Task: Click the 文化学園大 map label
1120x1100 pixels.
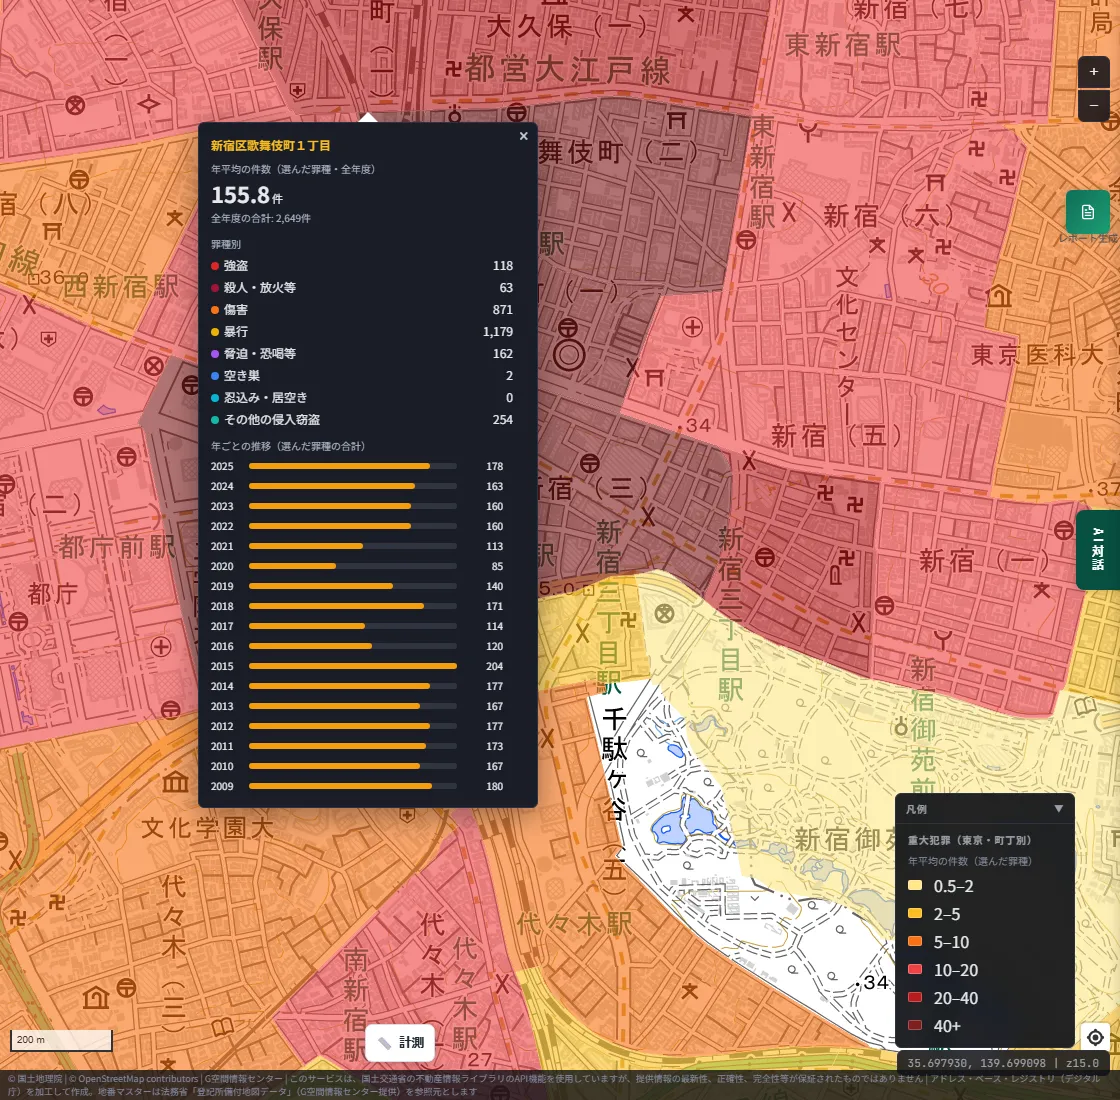Action: pos(207,828)
